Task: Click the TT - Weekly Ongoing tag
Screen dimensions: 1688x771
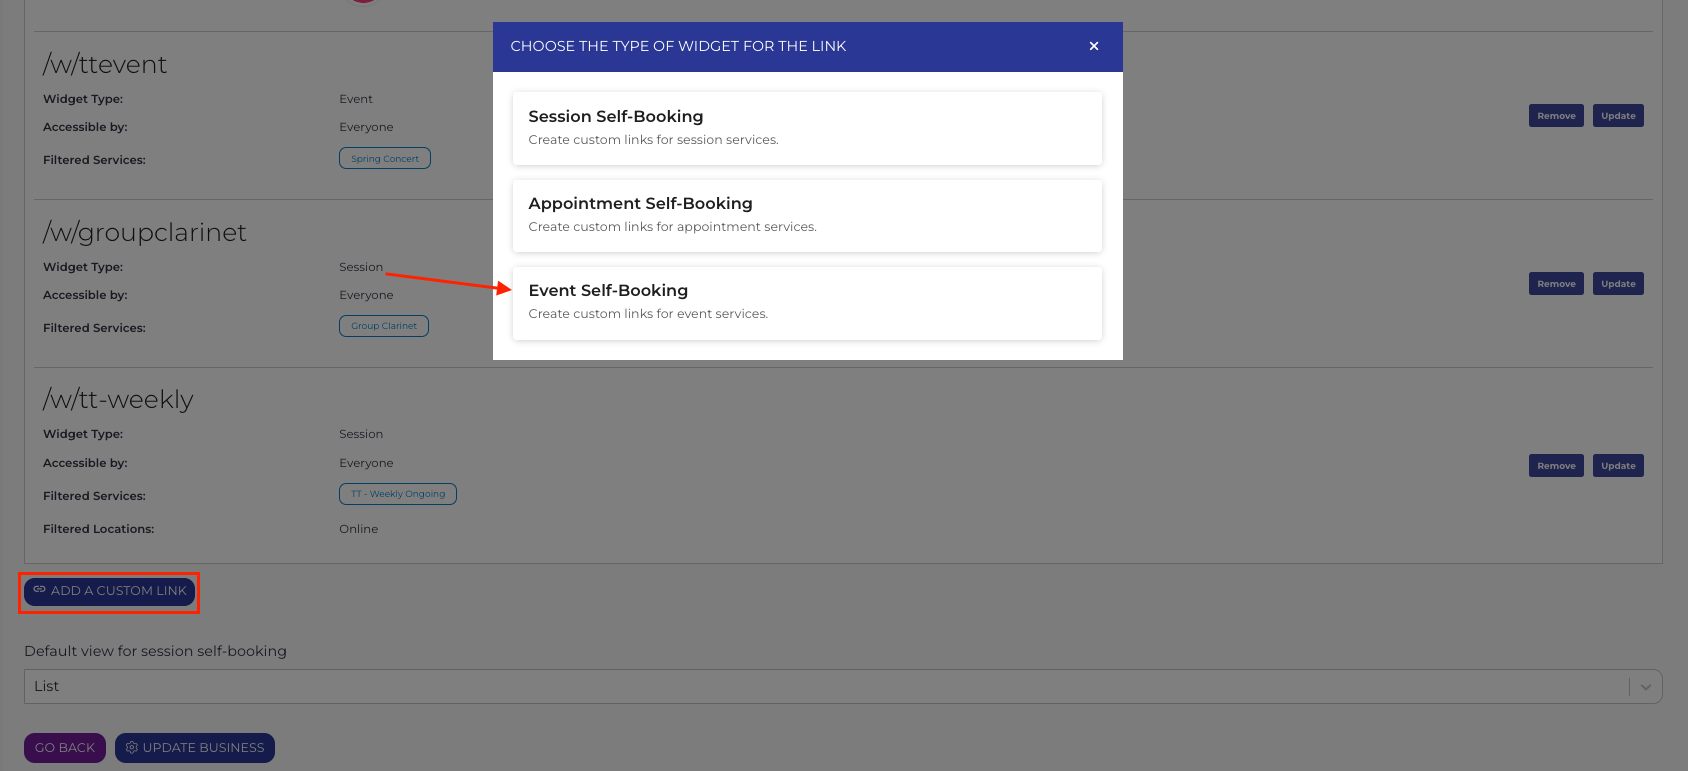Action: pos(398,494)
